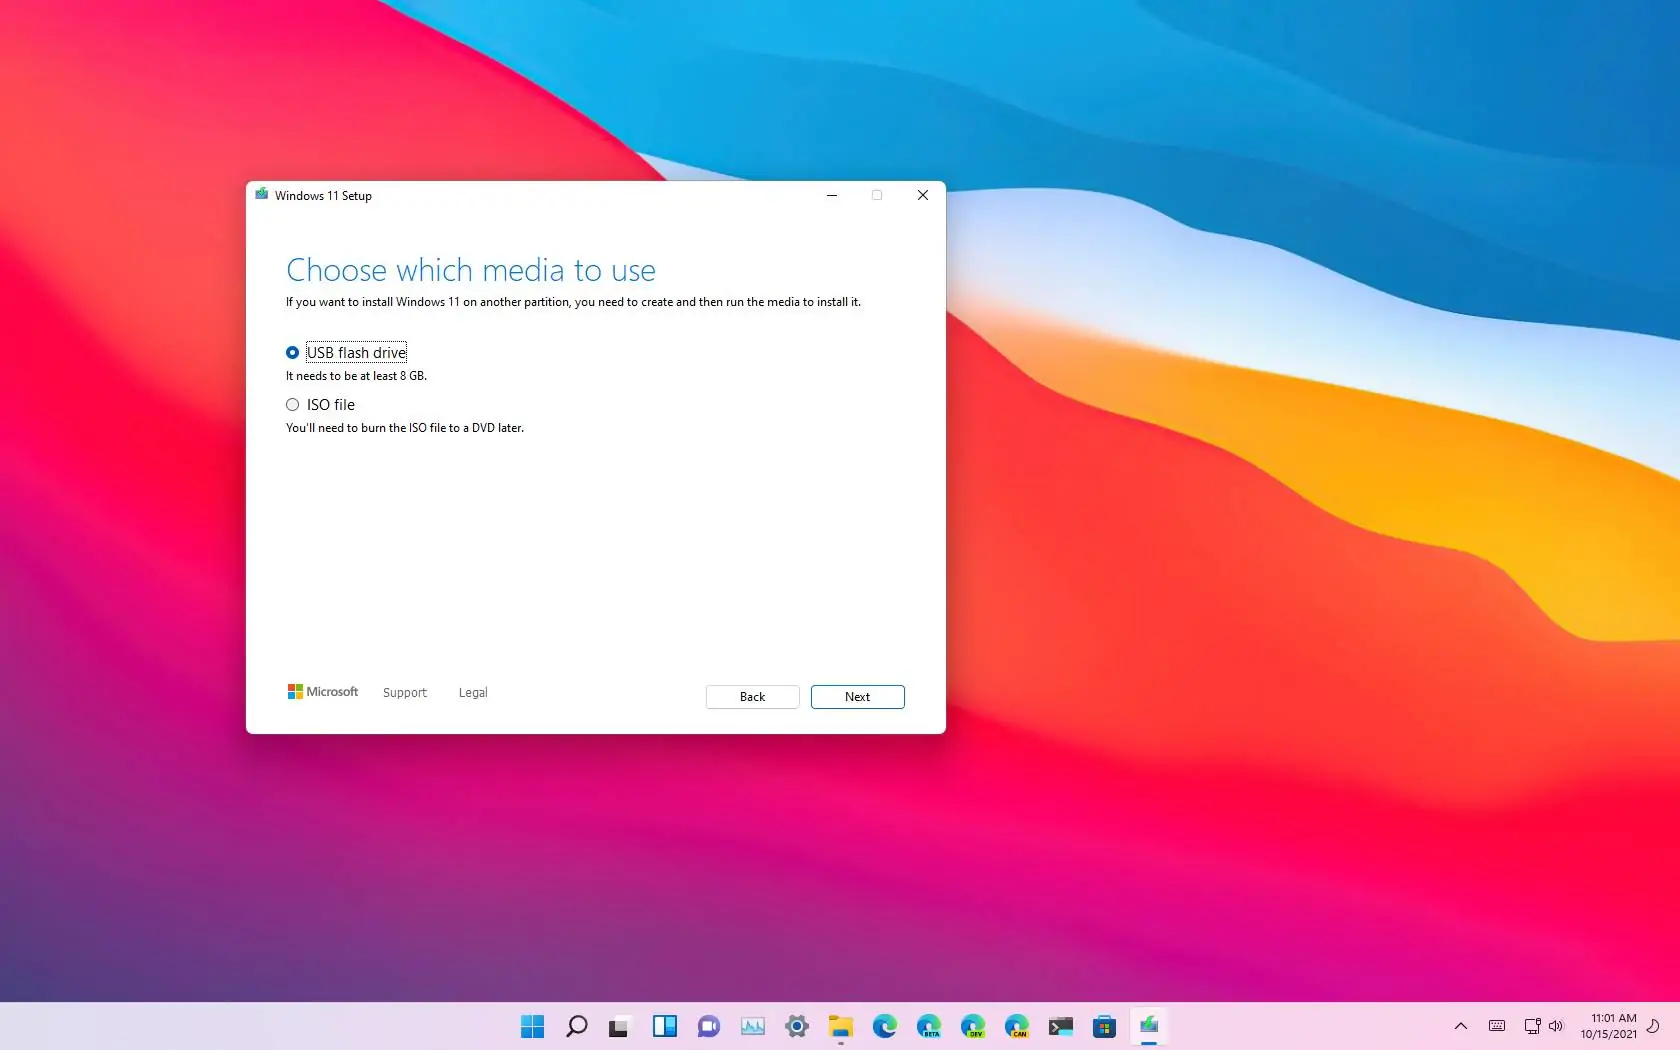Open the touch keyboard tray icon
This screenshot has width=1680, height=1050.
tap(1496, 1026)
